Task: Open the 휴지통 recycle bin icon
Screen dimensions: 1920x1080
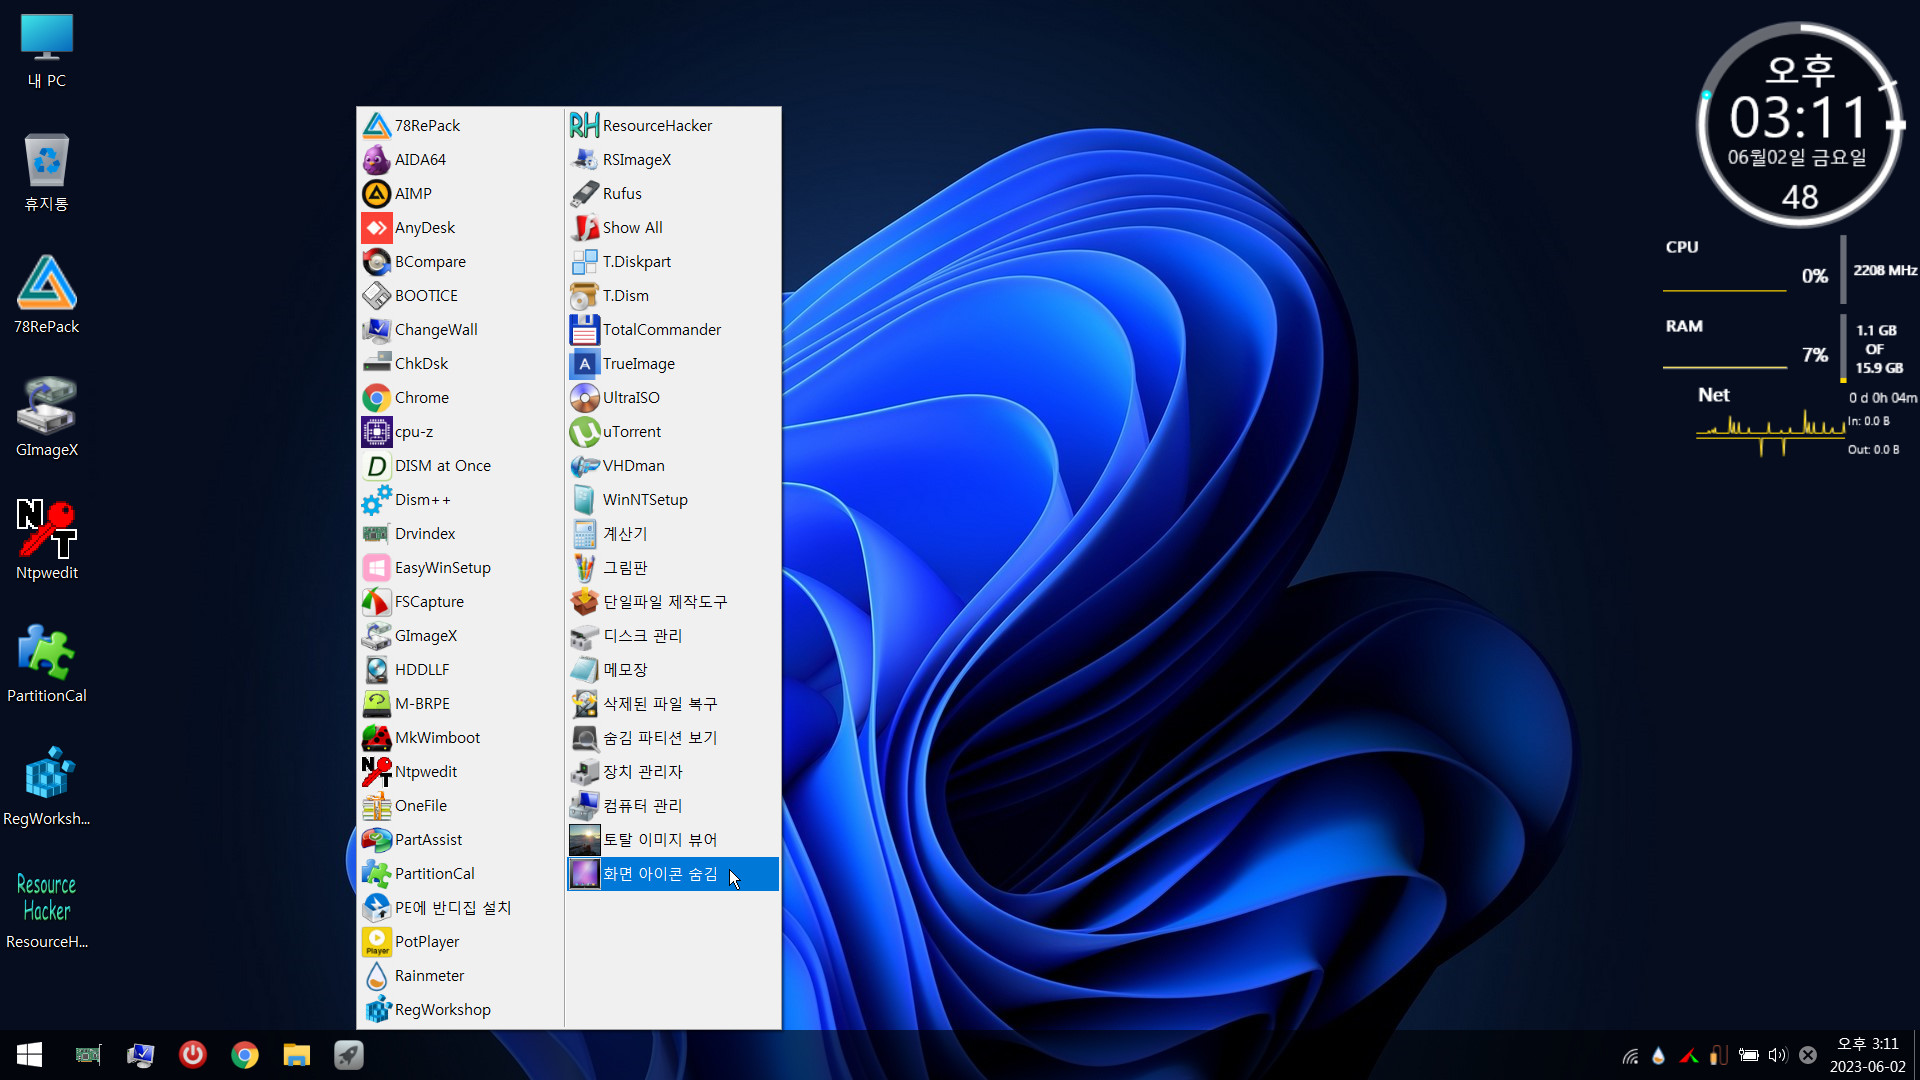Action: (x=46, y=173)
